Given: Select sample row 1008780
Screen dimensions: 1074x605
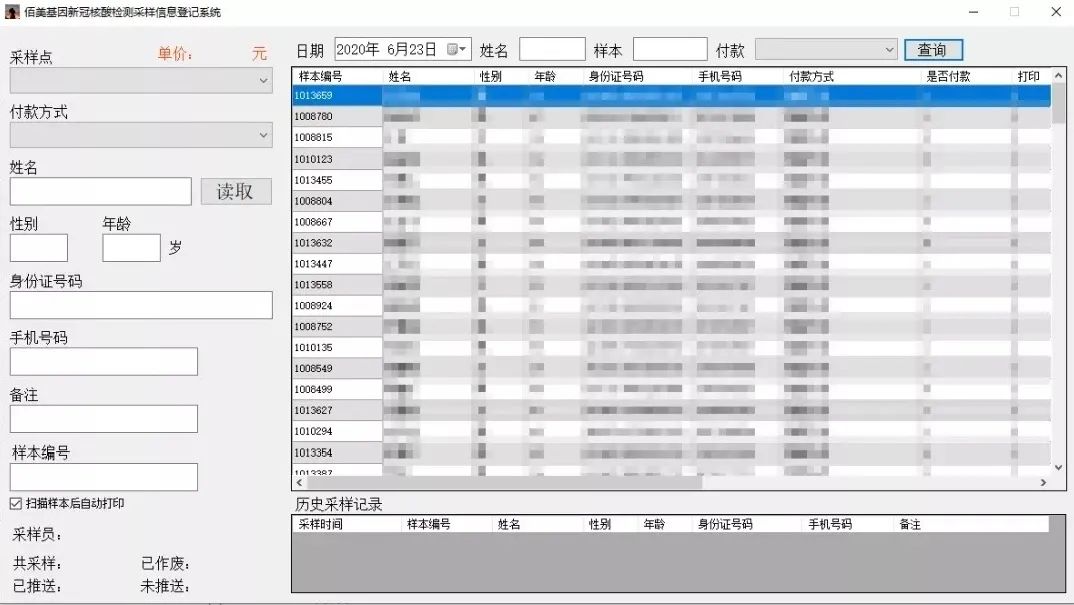Looking at the screenshot, I should 336,117.
